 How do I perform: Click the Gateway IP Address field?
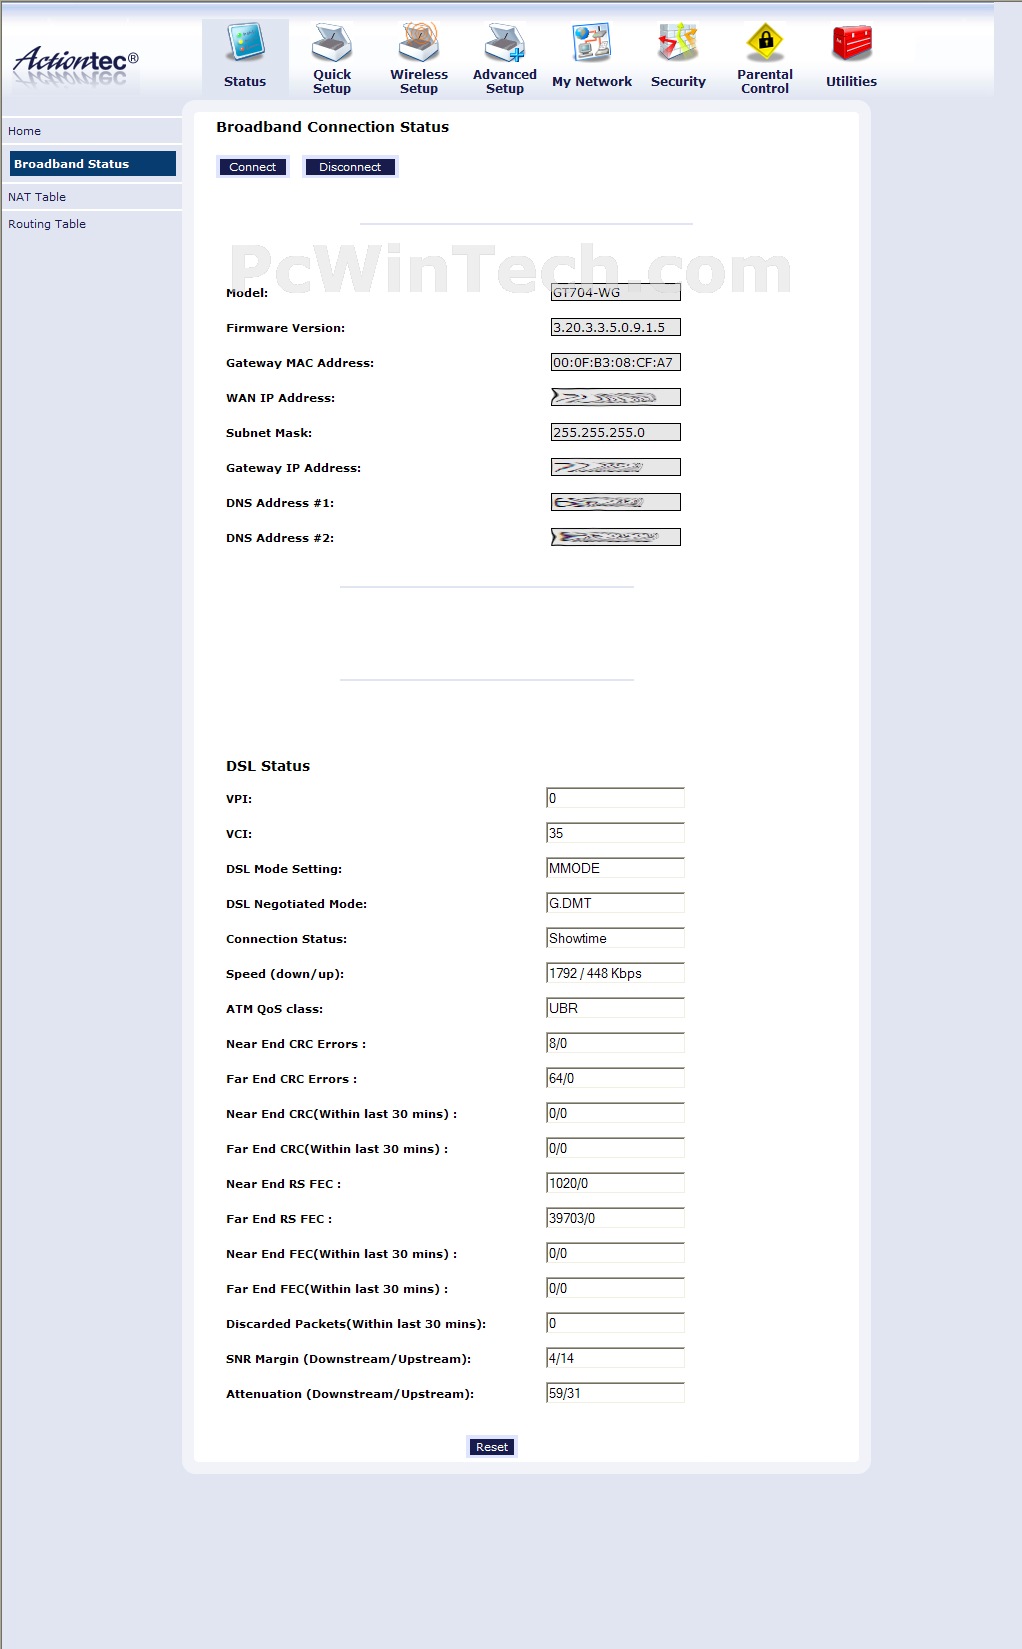(x=616, y=467)
